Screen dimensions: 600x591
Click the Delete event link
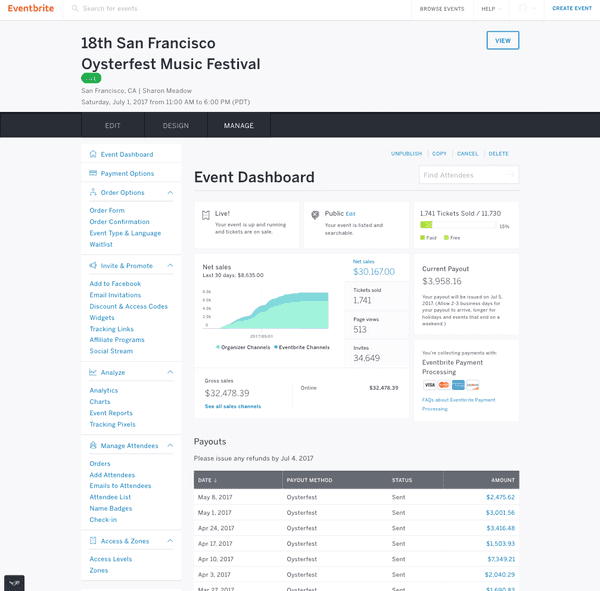pos(499,153)
